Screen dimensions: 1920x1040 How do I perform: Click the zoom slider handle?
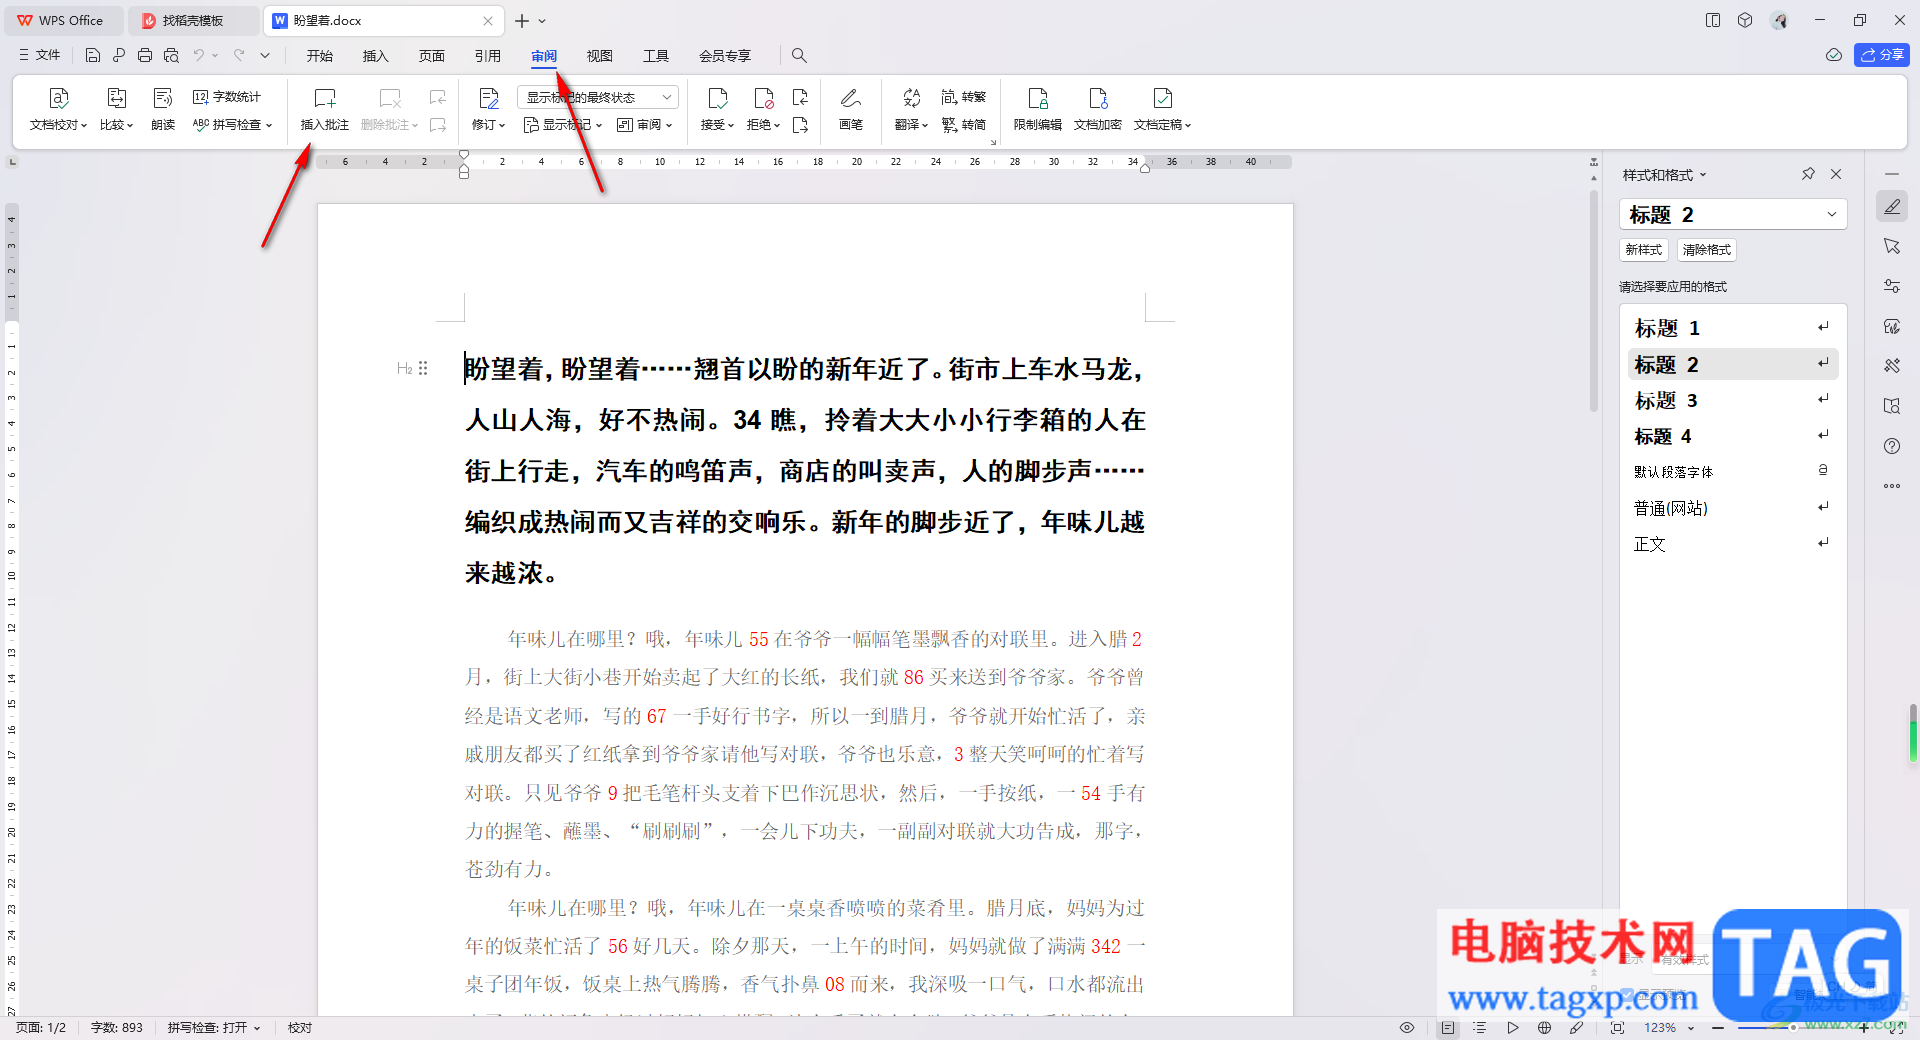(x=1793, y=1028)
